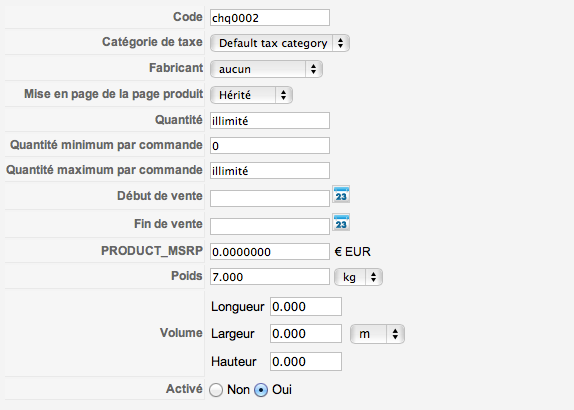Open the Fin de vente calendar picker
Screen dimensions: 574x410
[341, 222]
